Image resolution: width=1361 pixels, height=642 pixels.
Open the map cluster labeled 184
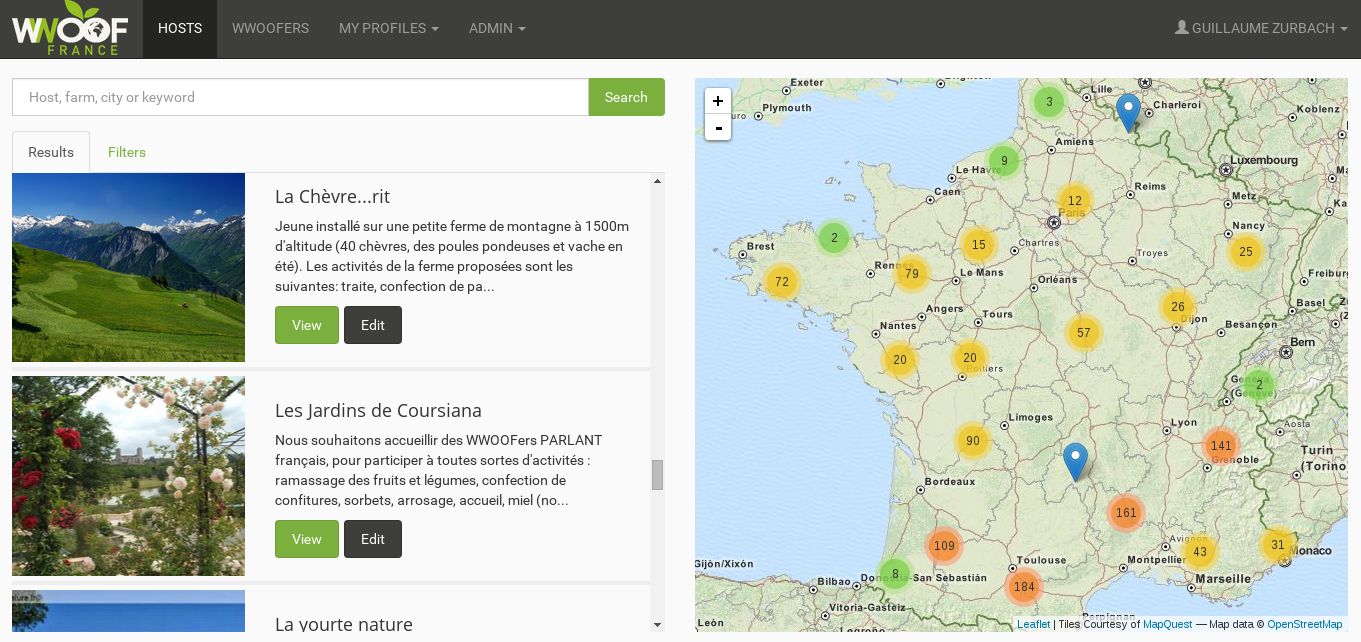tap(1024, 587)
